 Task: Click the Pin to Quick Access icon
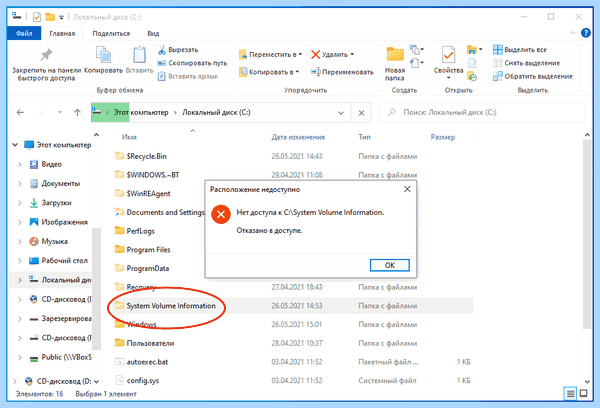tap(46, 55)
